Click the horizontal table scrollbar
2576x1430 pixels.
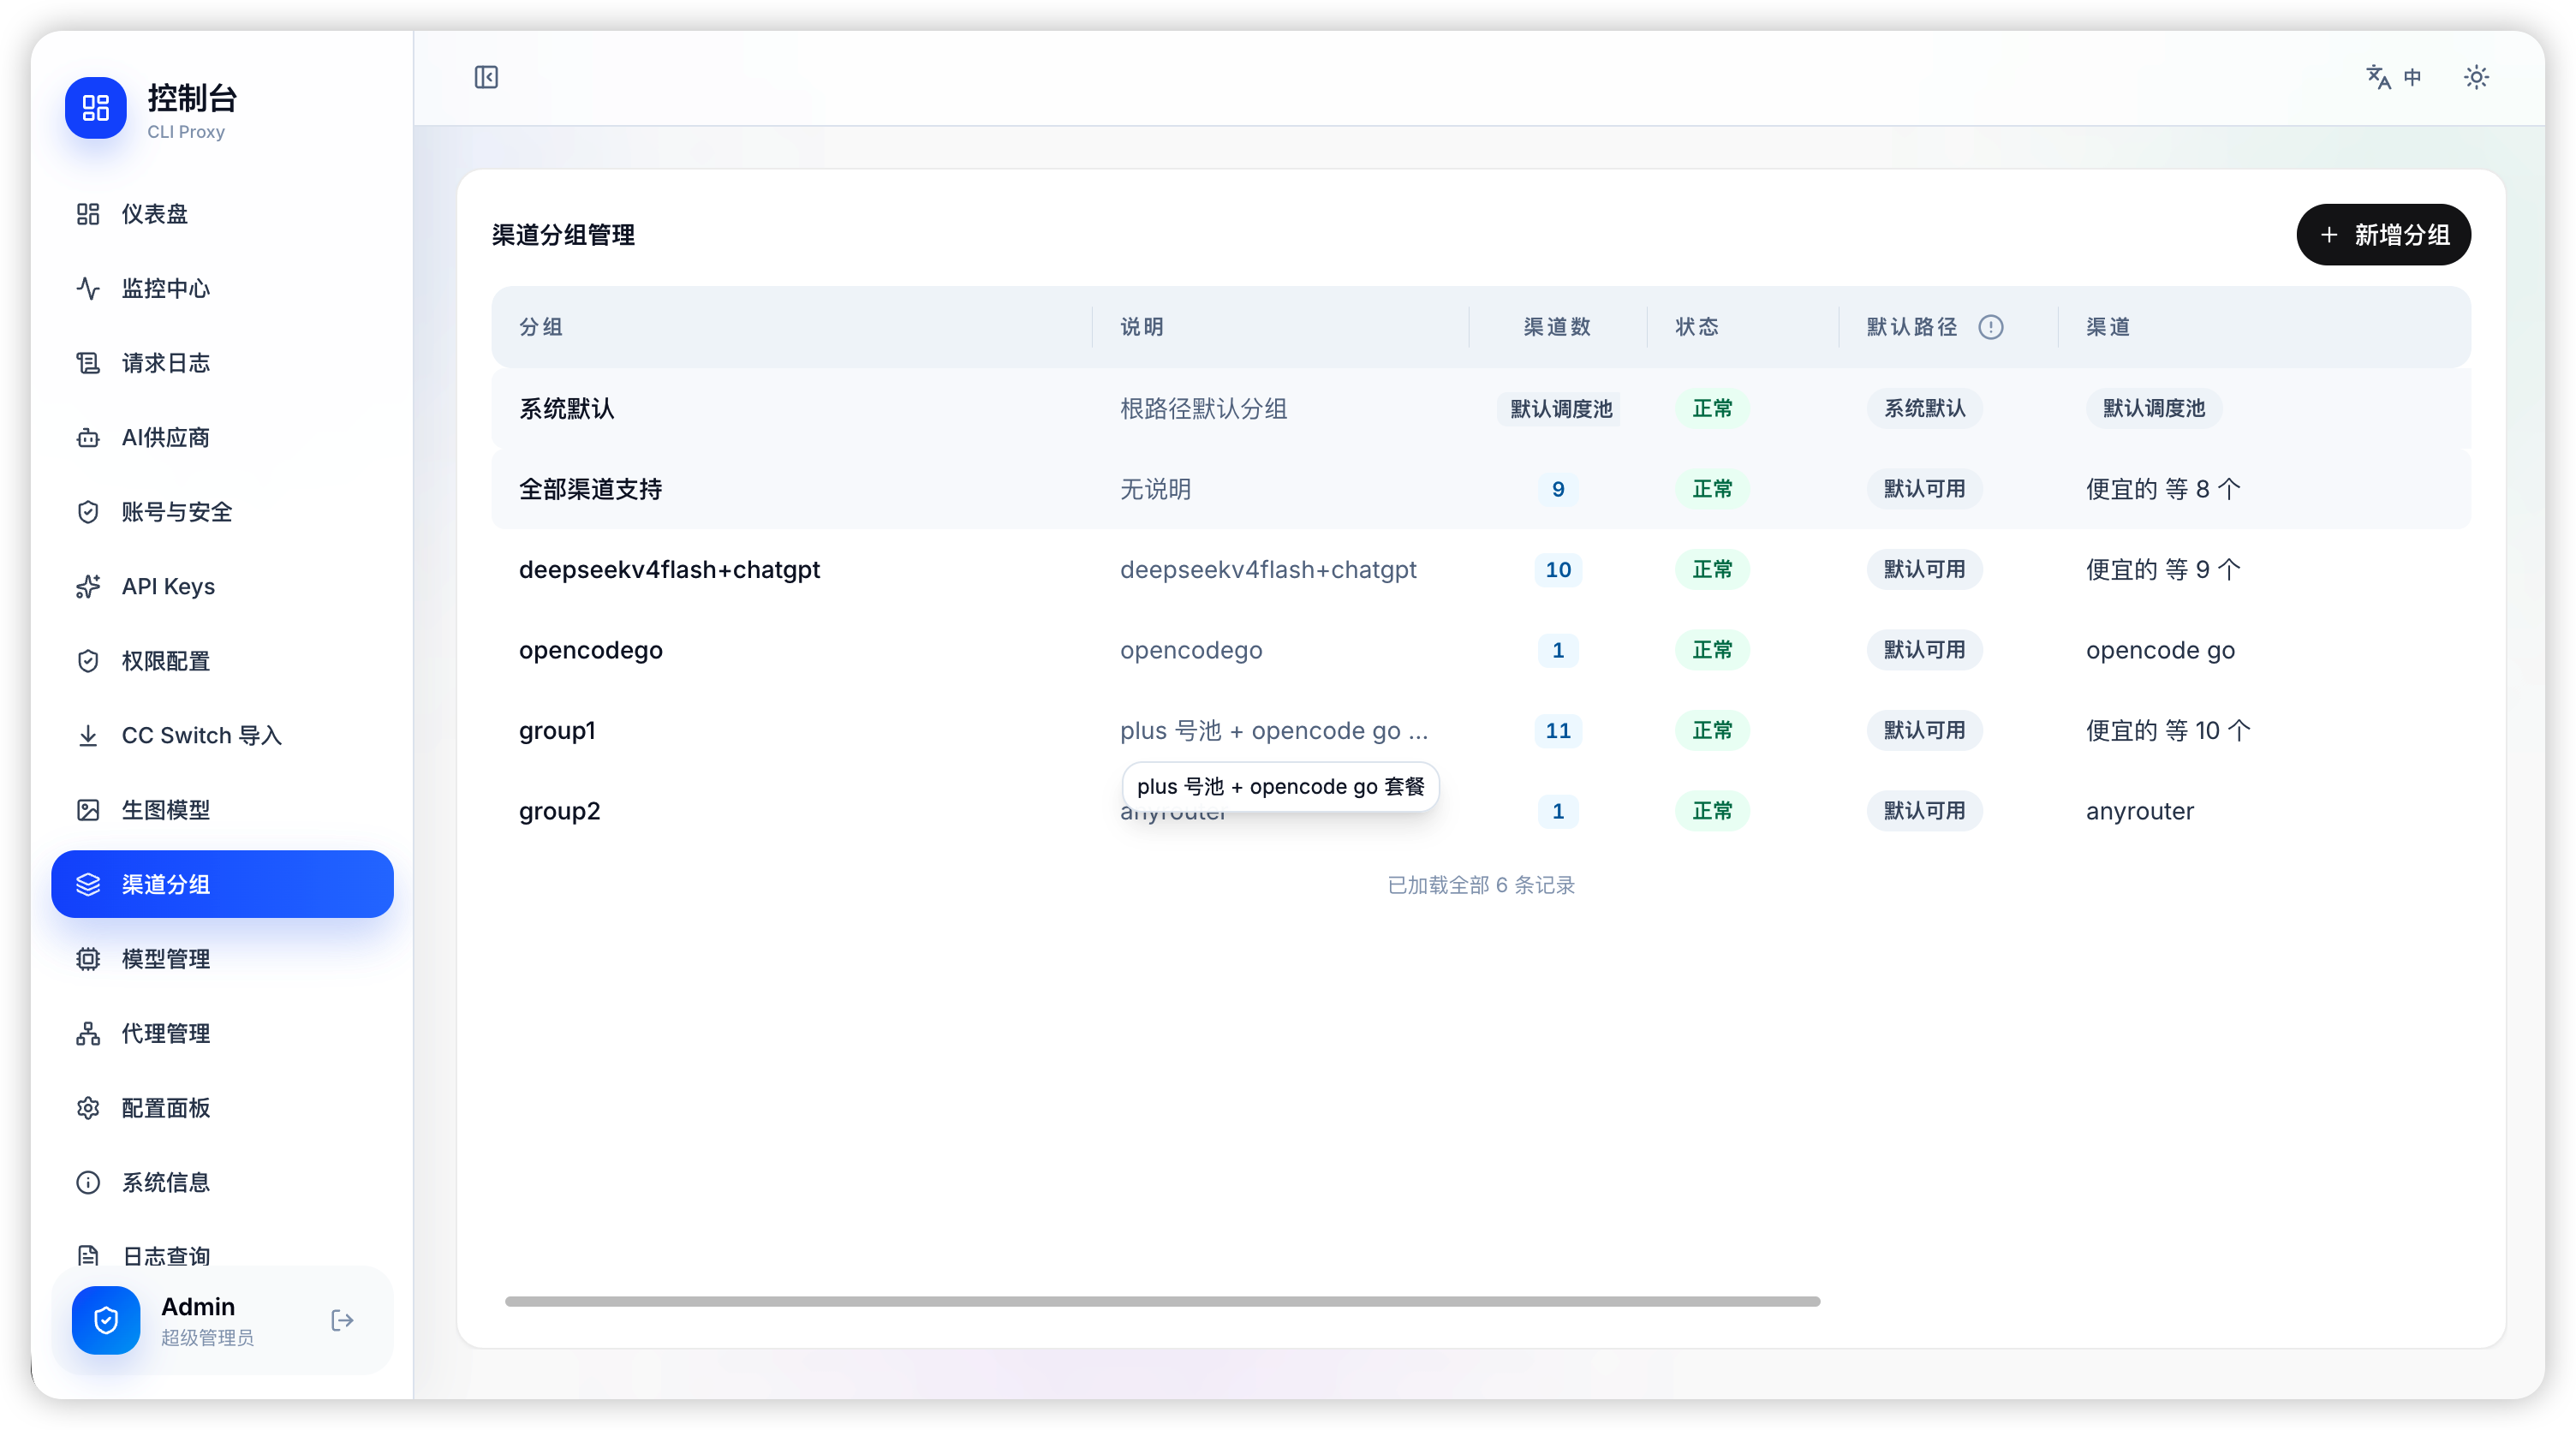(x=1162, y=1302)
